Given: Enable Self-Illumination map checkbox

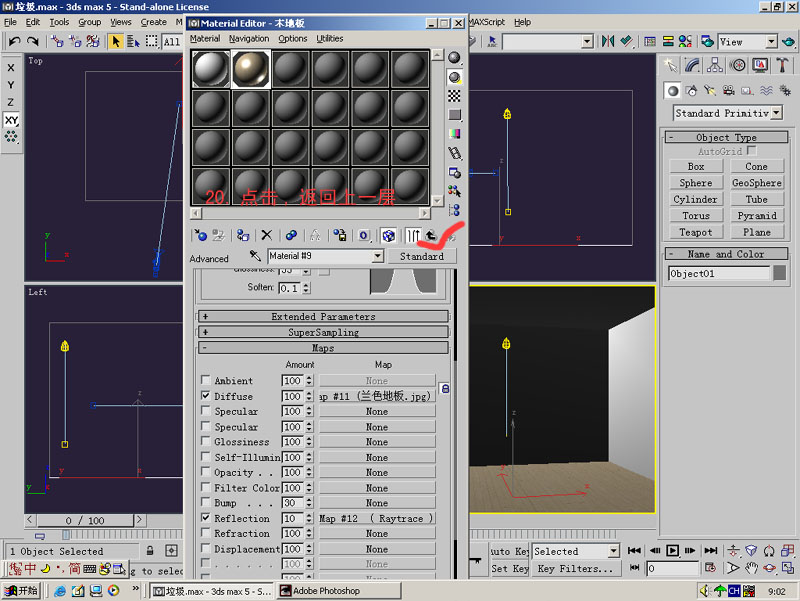Looking at the screenshot, I should click(x=206, y=456).
